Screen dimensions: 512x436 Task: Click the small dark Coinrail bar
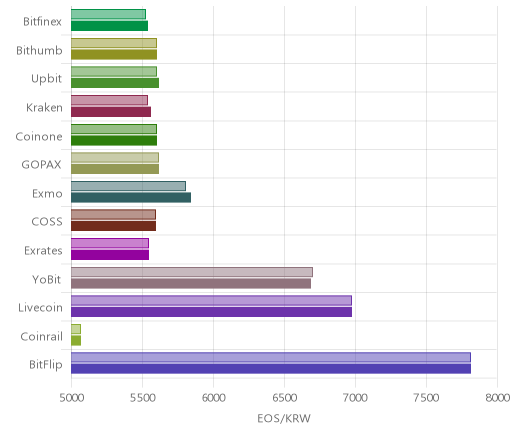tap(76, 341)
